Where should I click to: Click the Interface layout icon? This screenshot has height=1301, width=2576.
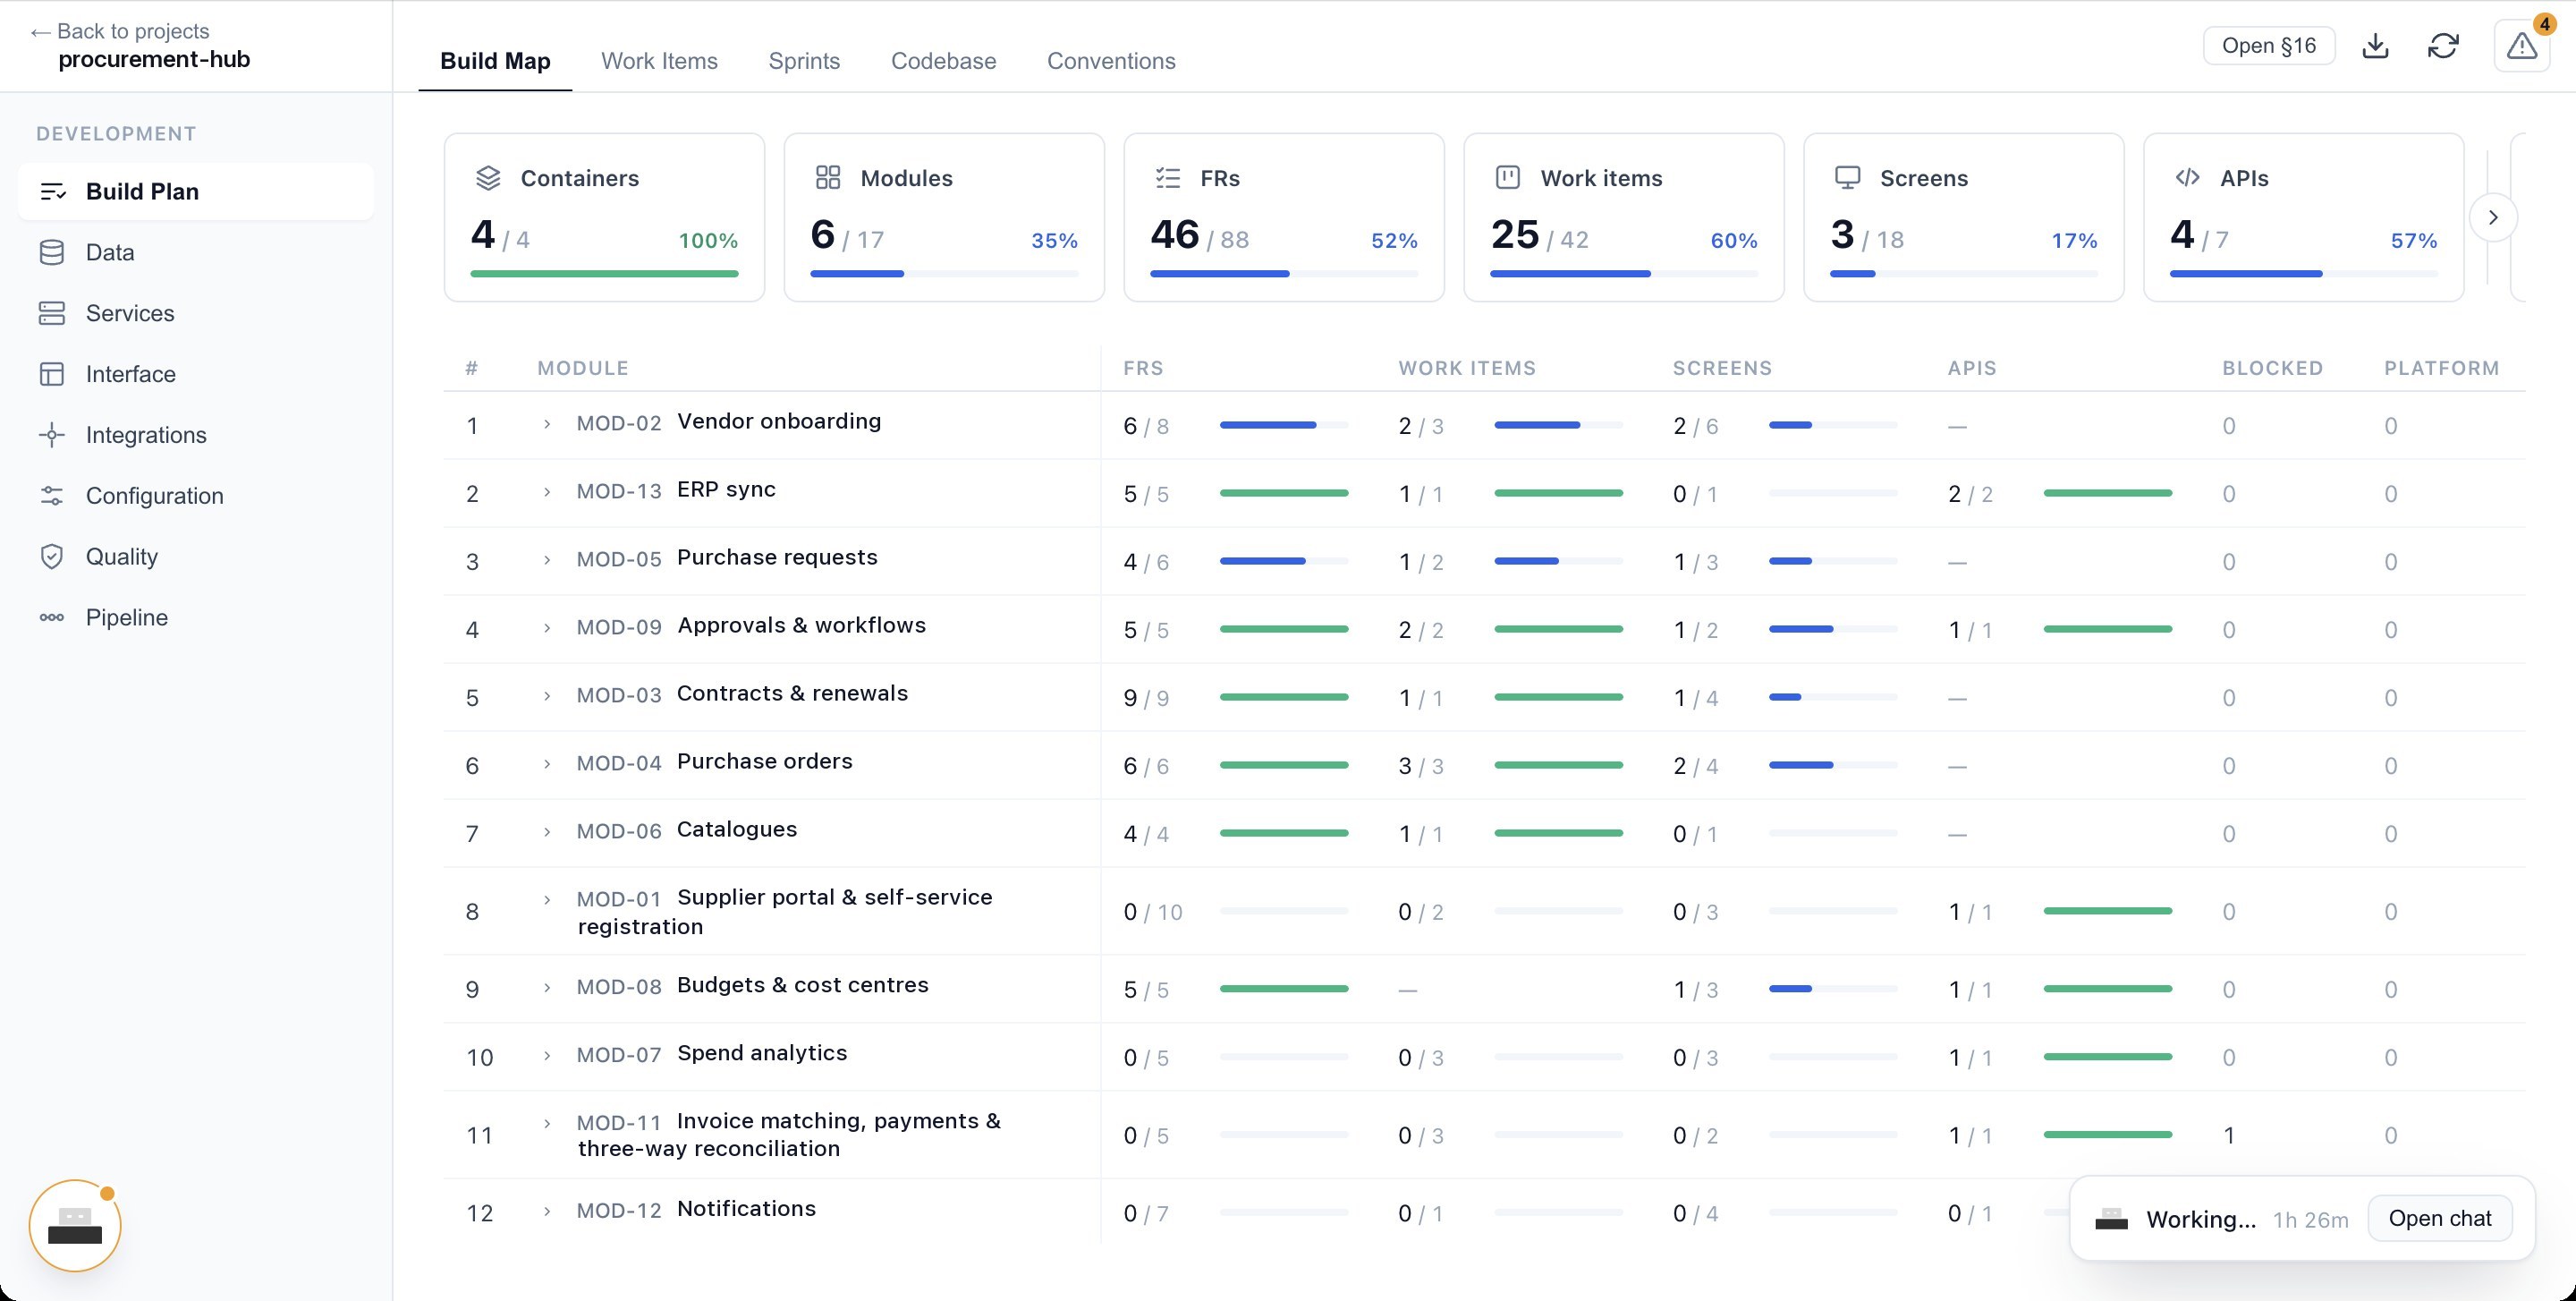(52, 374)
